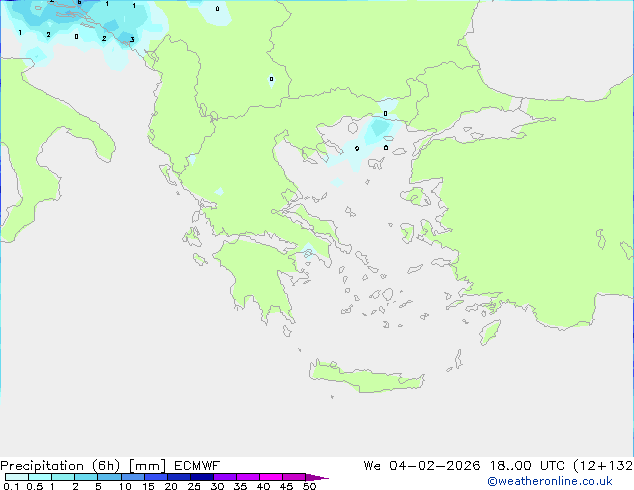Pick the 45–50 mm legend color
This screenshot has width=634, height=490.
(294, 477)
